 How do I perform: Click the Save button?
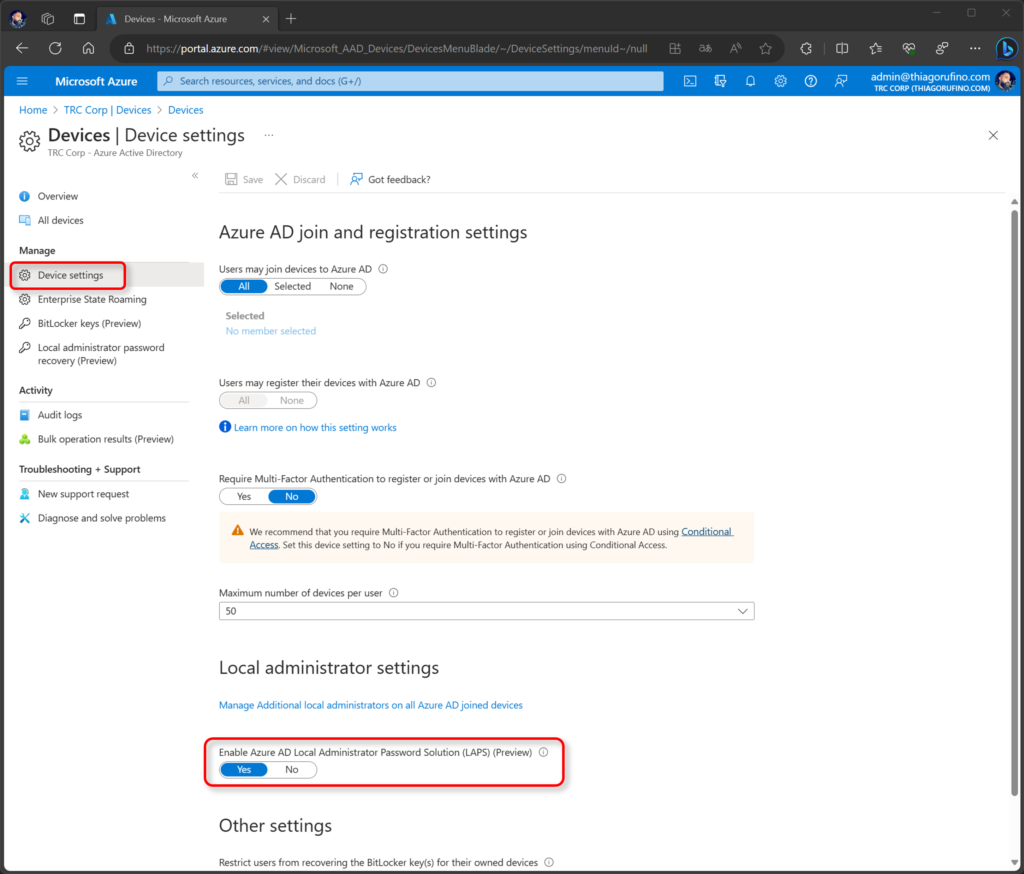point(243,179)
